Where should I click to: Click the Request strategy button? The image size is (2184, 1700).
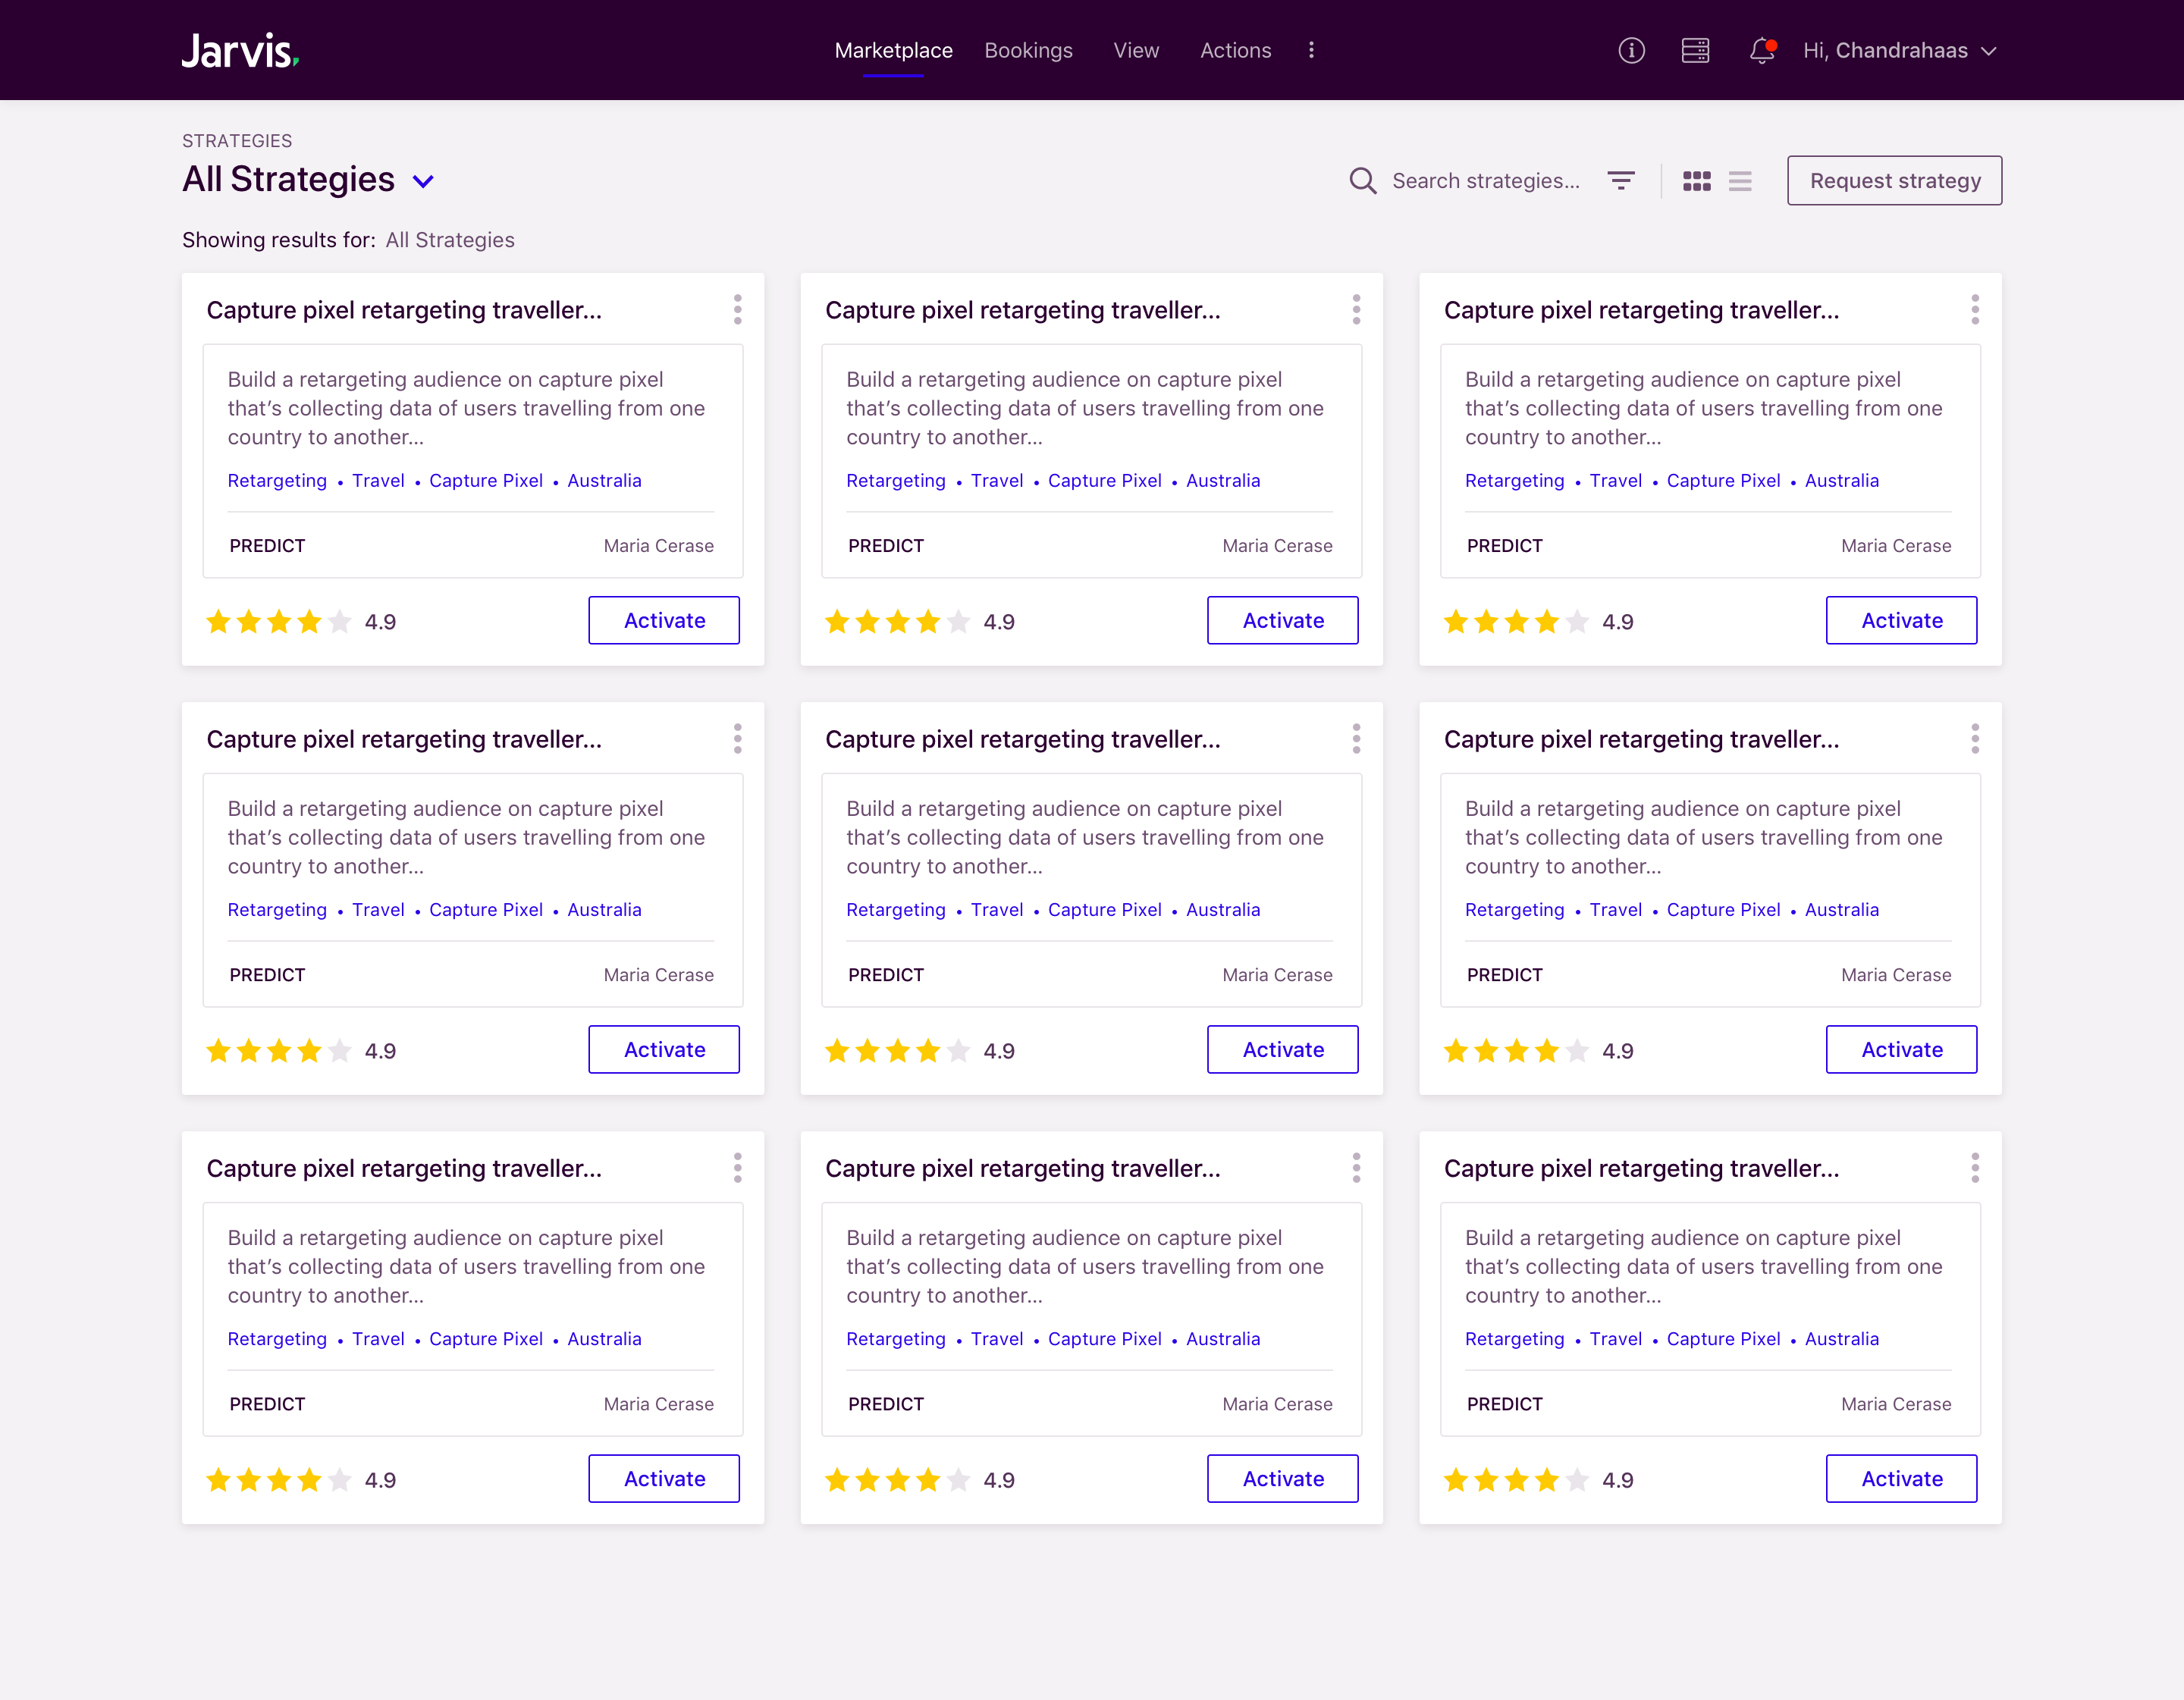(1894, 181)
